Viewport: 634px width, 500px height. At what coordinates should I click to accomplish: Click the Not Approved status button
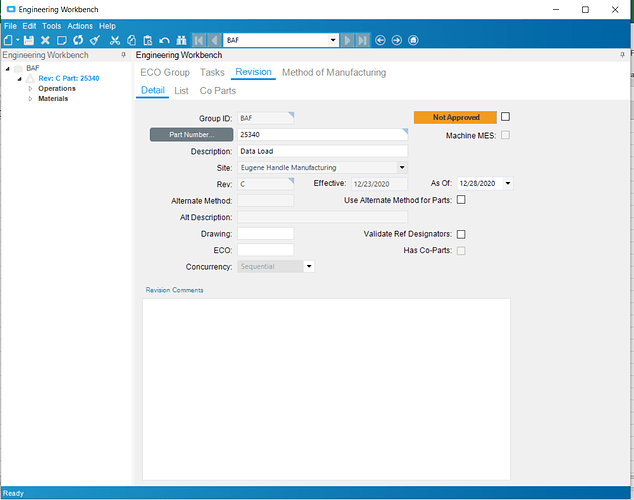point(455,117)
